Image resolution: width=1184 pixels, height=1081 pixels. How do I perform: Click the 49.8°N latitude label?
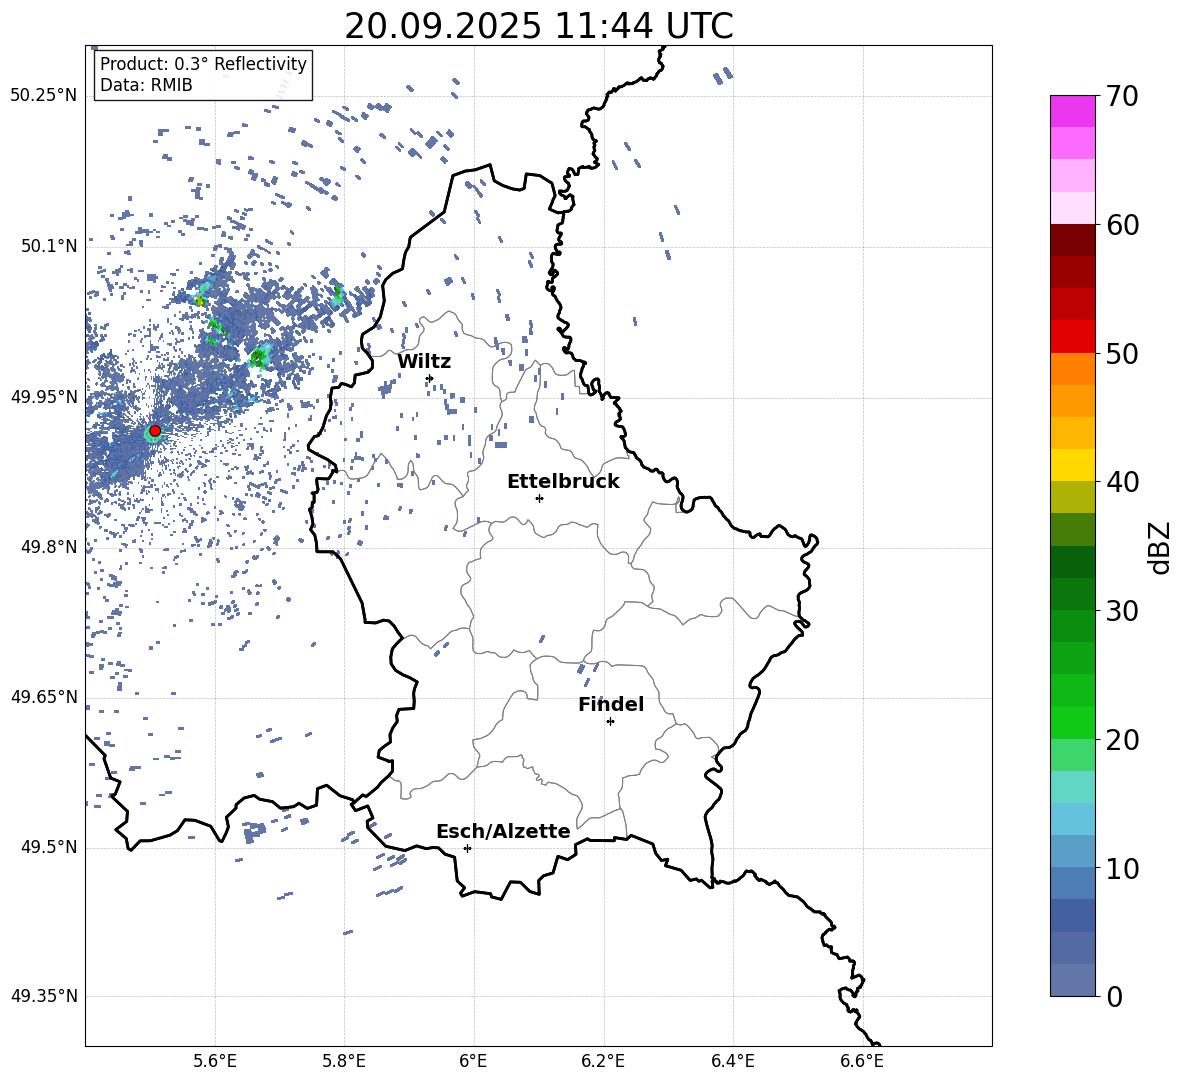tap(48, 547)
